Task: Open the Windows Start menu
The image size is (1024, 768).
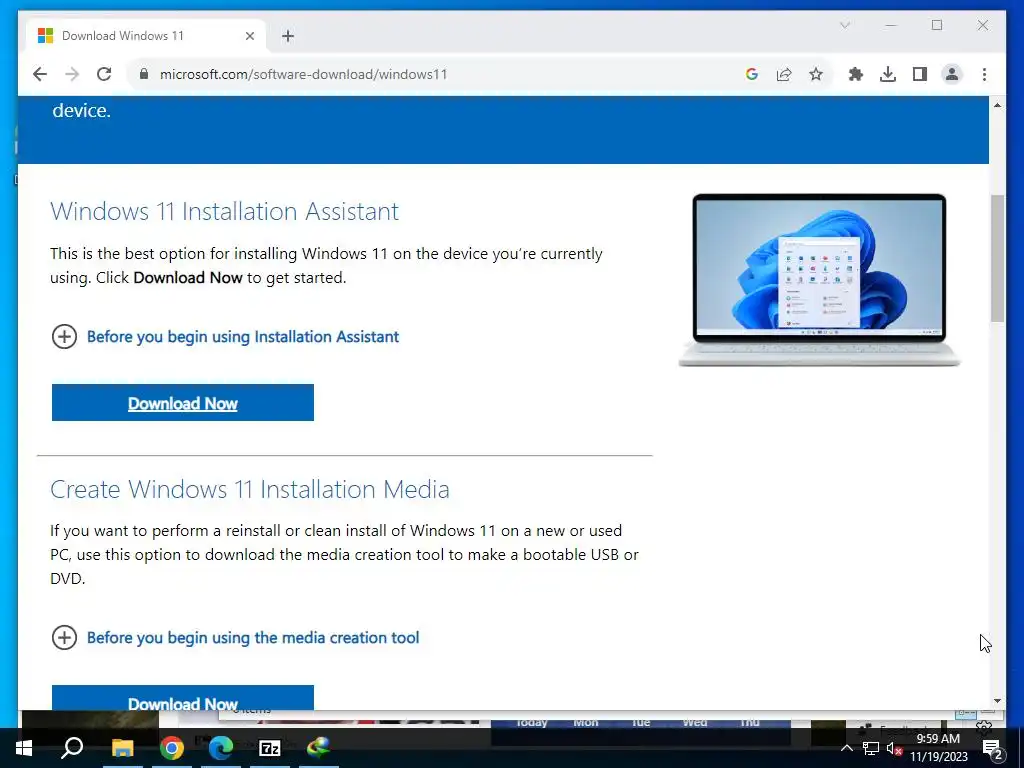Action: point(24,748)
